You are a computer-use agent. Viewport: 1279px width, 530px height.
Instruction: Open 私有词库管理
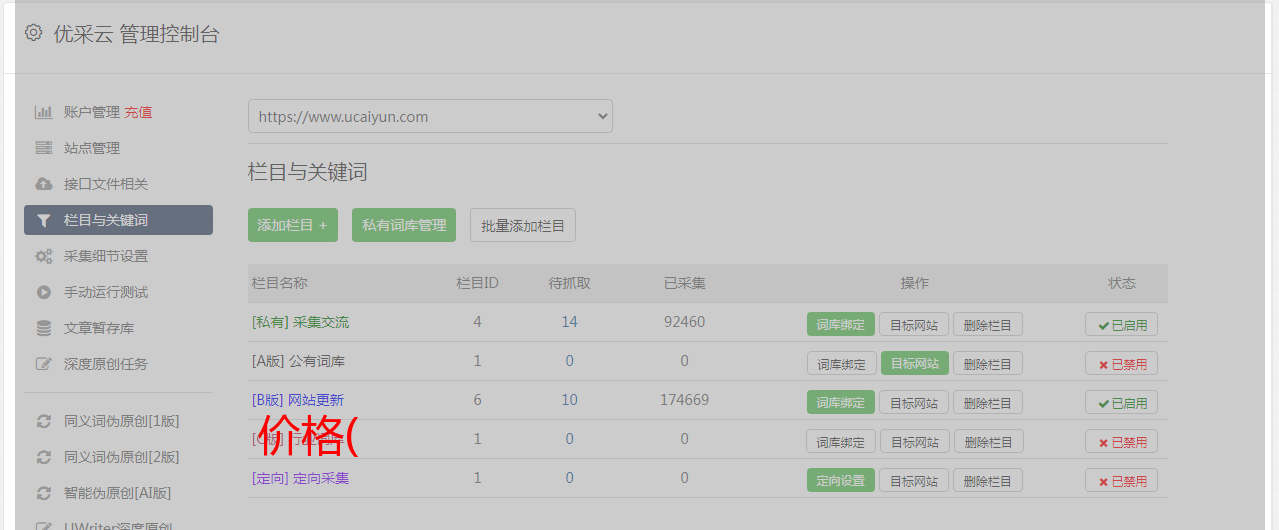coord(404,225)
